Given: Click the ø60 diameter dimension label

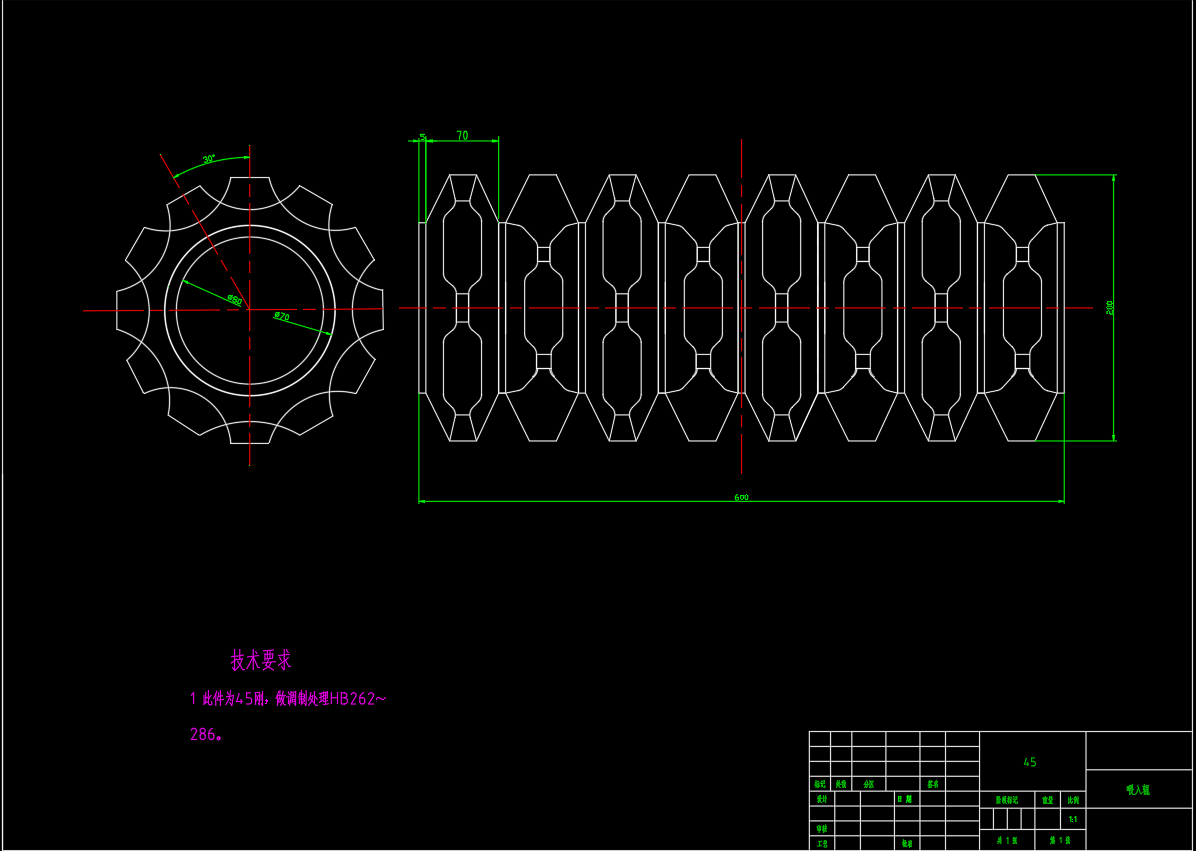Looking at the screenshot, I should click(234, 298).
